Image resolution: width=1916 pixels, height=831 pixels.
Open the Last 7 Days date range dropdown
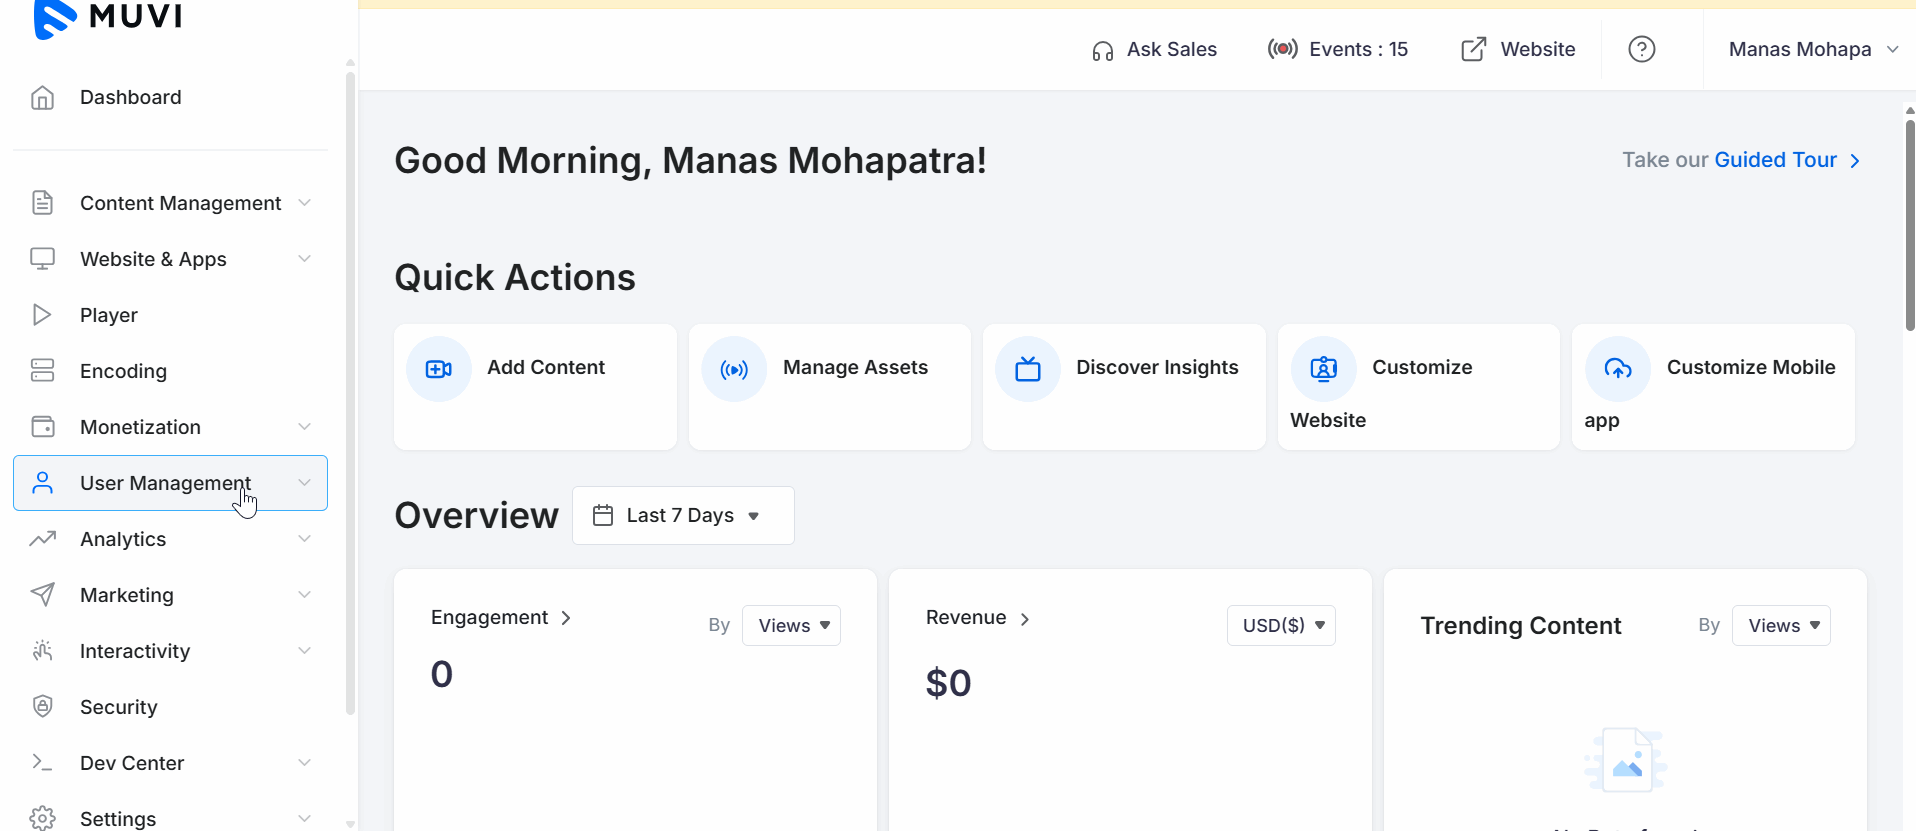tap(683, 516)
